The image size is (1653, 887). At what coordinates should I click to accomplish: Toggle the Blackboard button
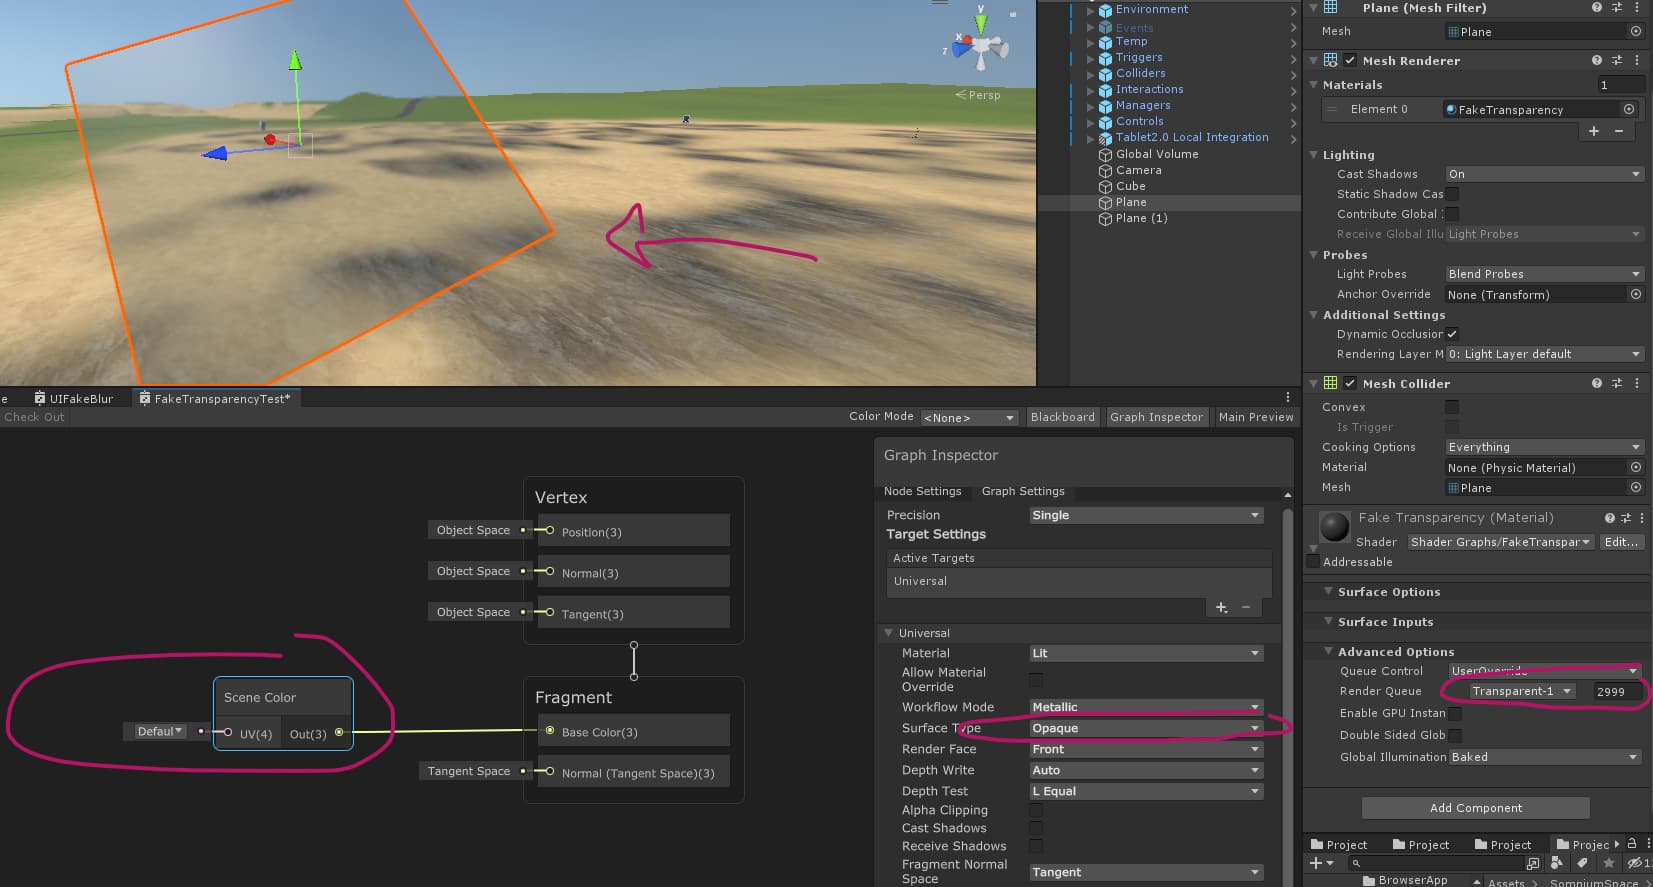pyautogui.click(x=1062, y=417)
